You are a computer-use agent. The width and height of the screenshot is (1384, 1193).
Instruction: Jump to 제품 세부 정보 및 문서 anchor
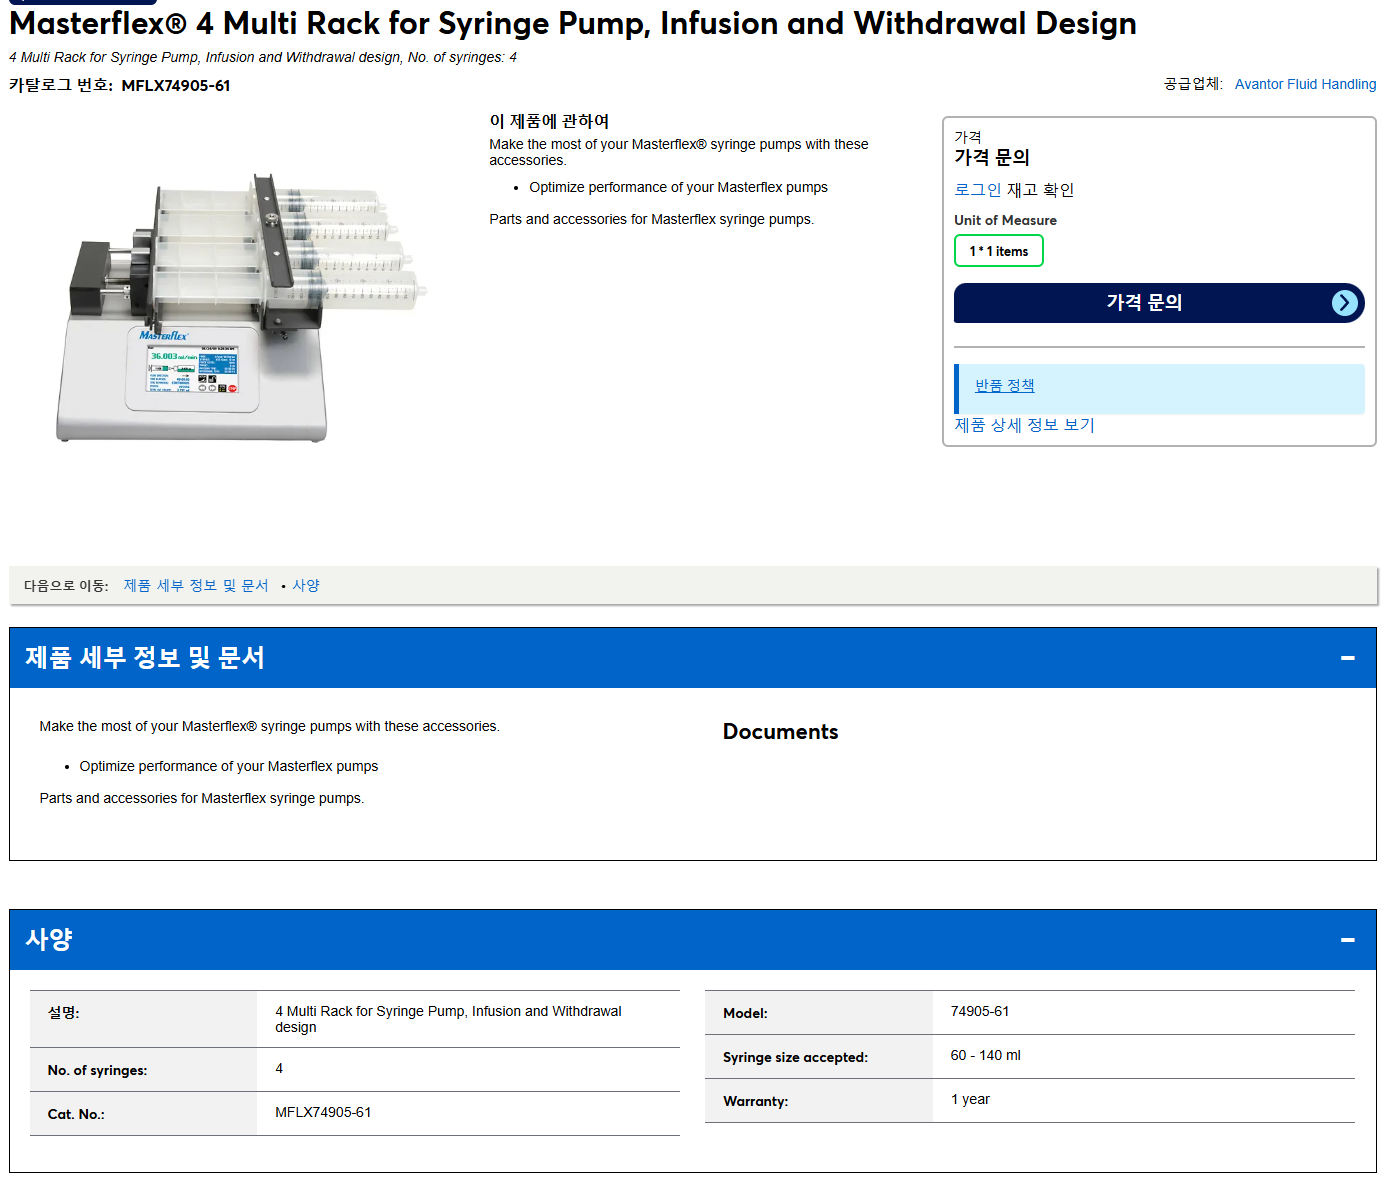pyautogui.click(x=196, y=586)
